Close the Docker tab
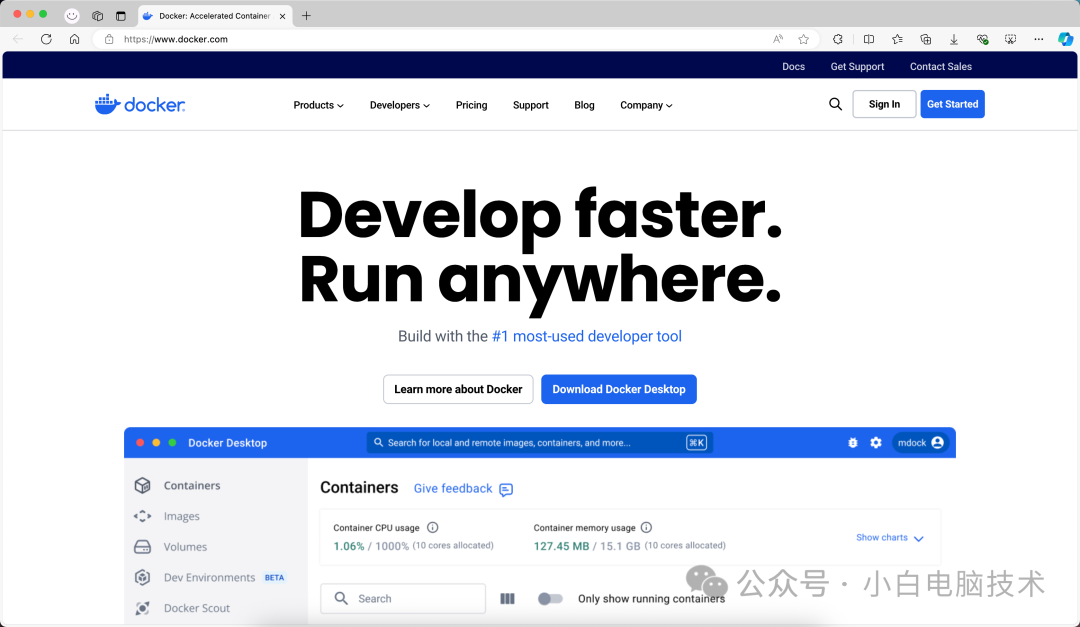1080x627 pixels. pos(282,16)
